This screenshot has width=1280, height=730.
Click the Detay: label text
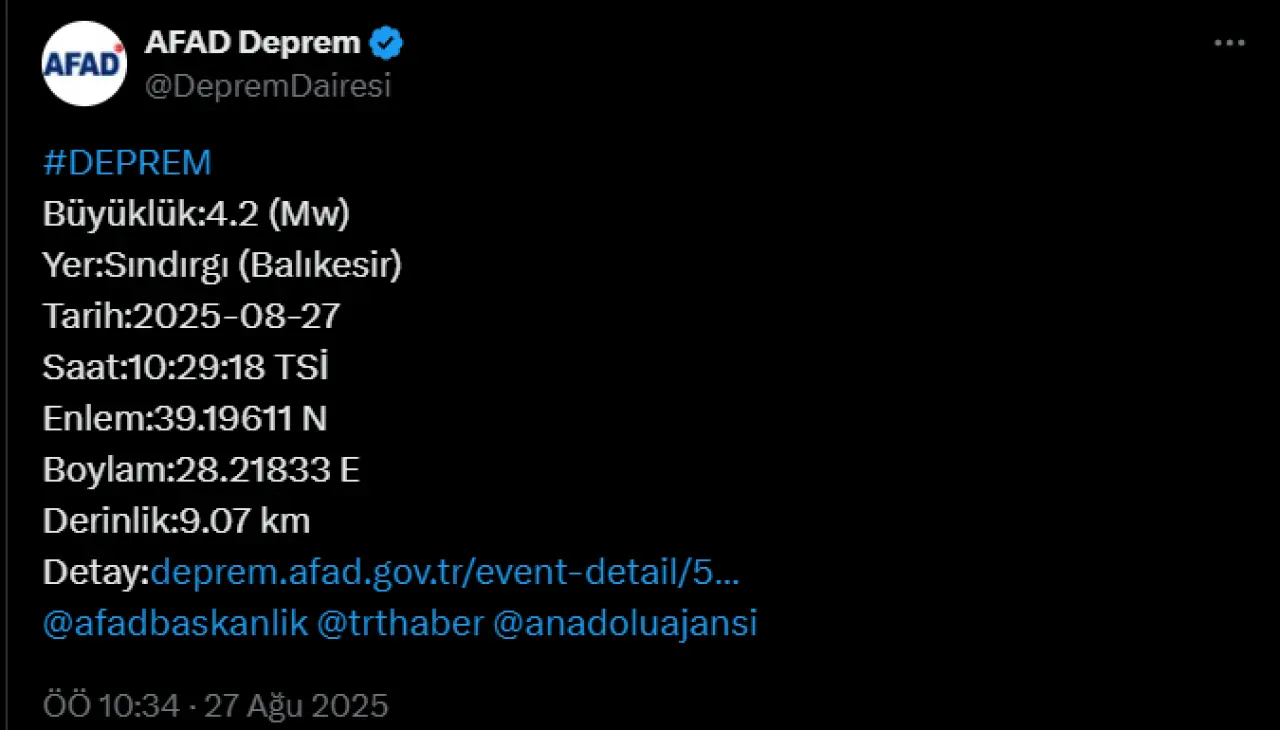coord(96,572)
